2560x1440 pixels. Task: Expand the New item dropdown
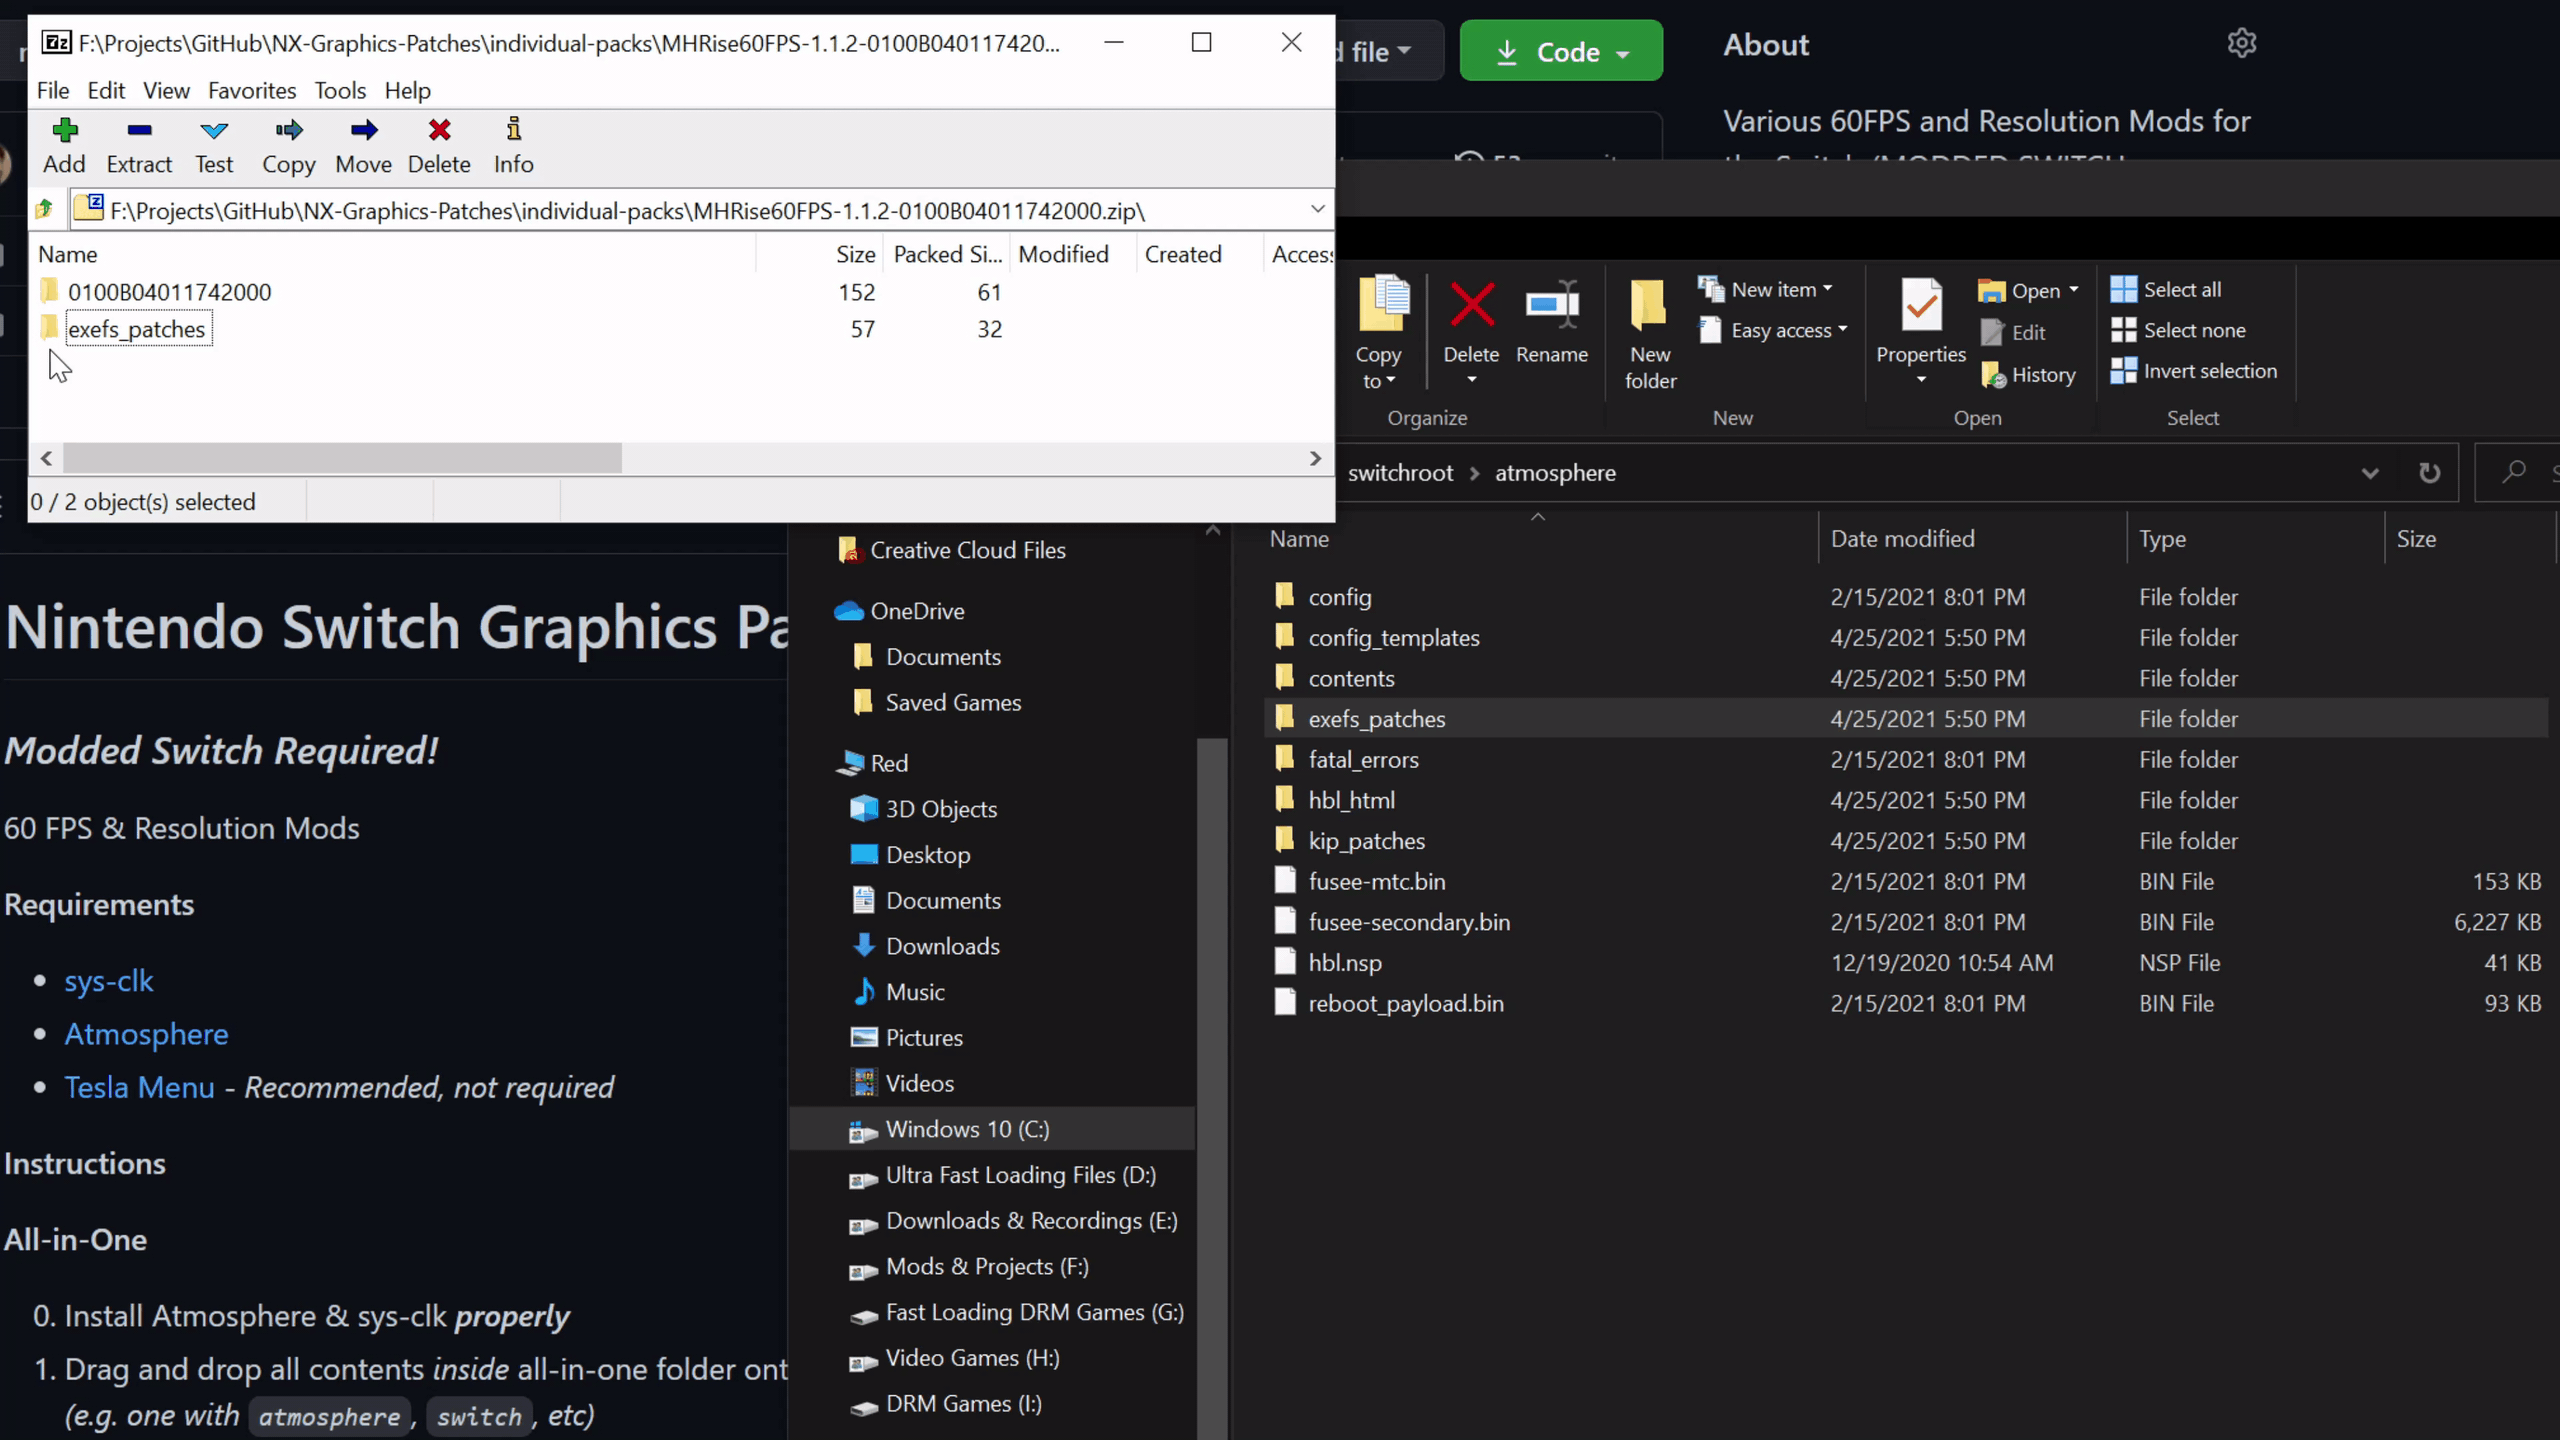[x=1828, y=289]
